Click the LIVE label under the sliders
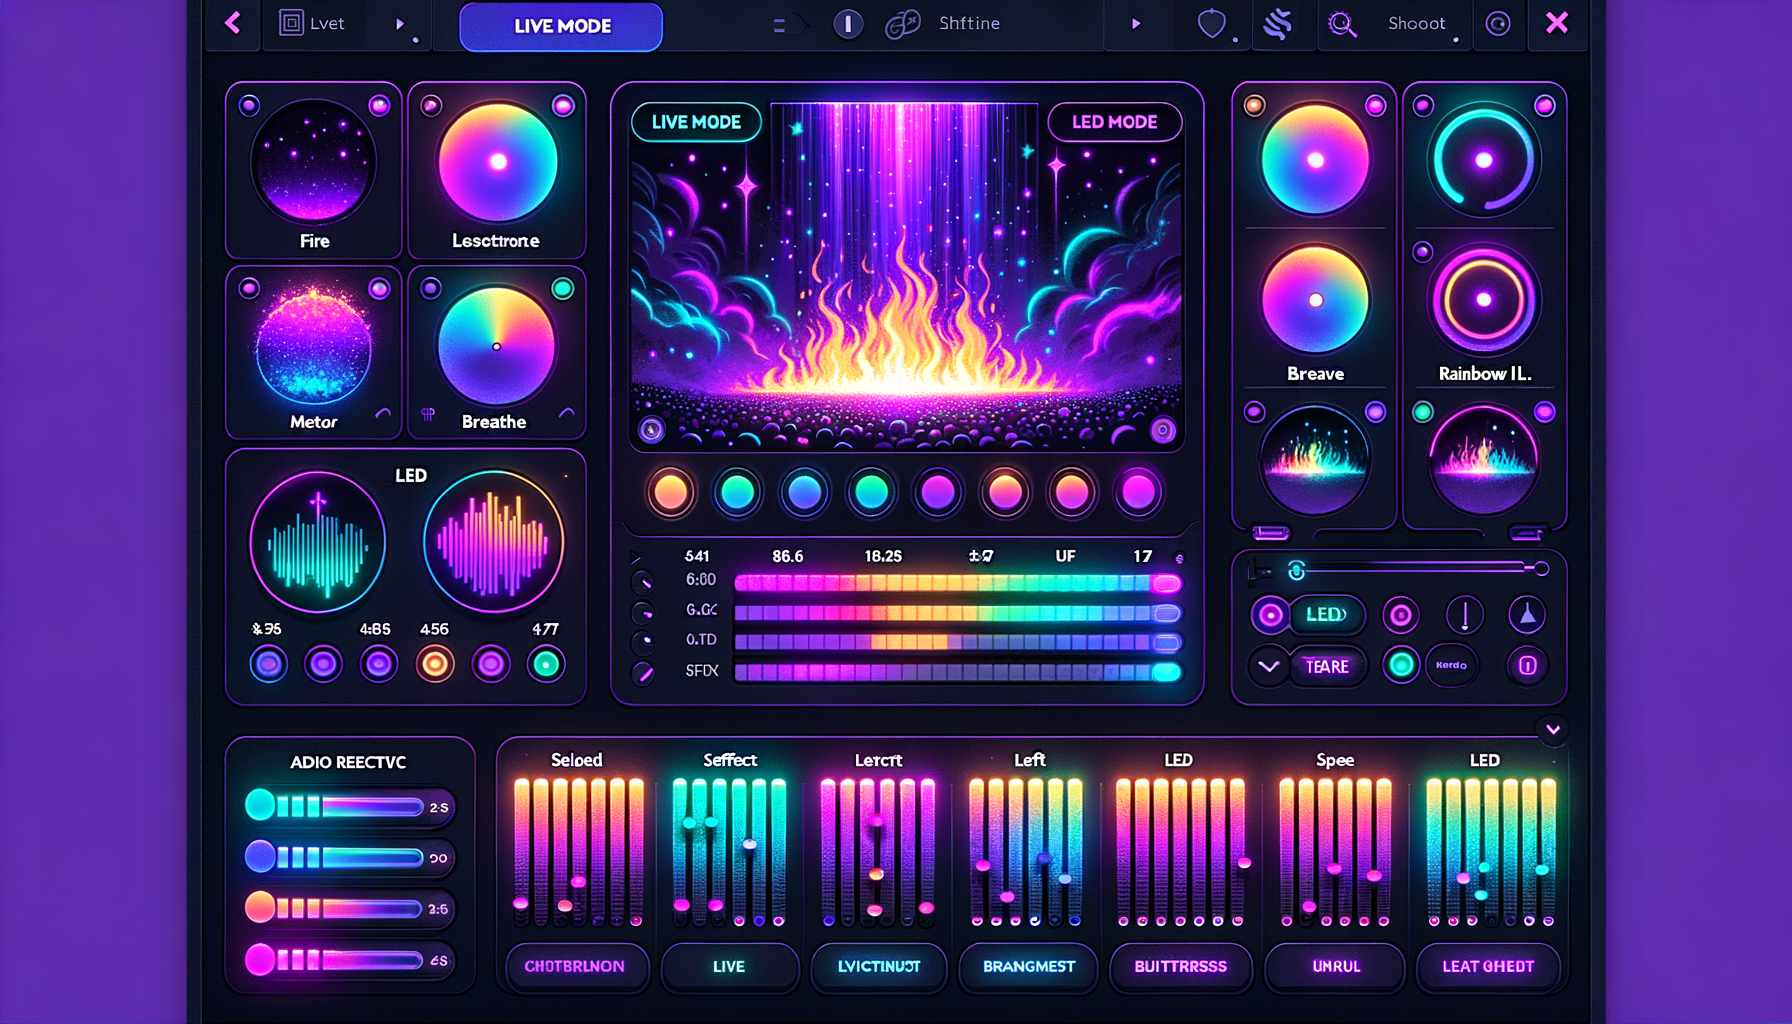Image resolution: width=1792 pixels, height=1024 pixels. point(729,967)
